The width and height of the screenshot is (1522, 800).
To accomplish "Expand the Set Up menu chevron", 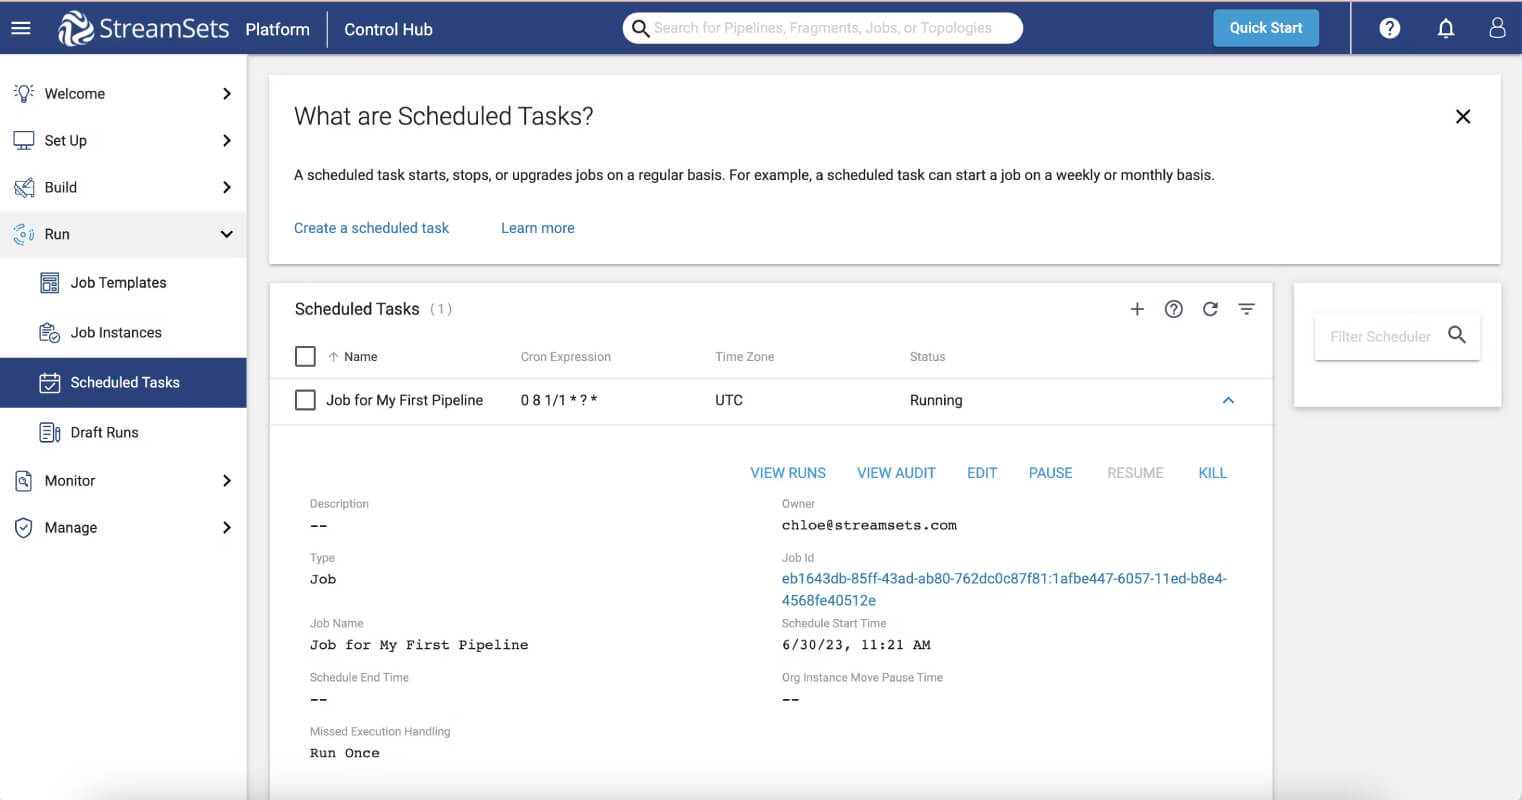I will pyautogui.click(x=227, y=140).
